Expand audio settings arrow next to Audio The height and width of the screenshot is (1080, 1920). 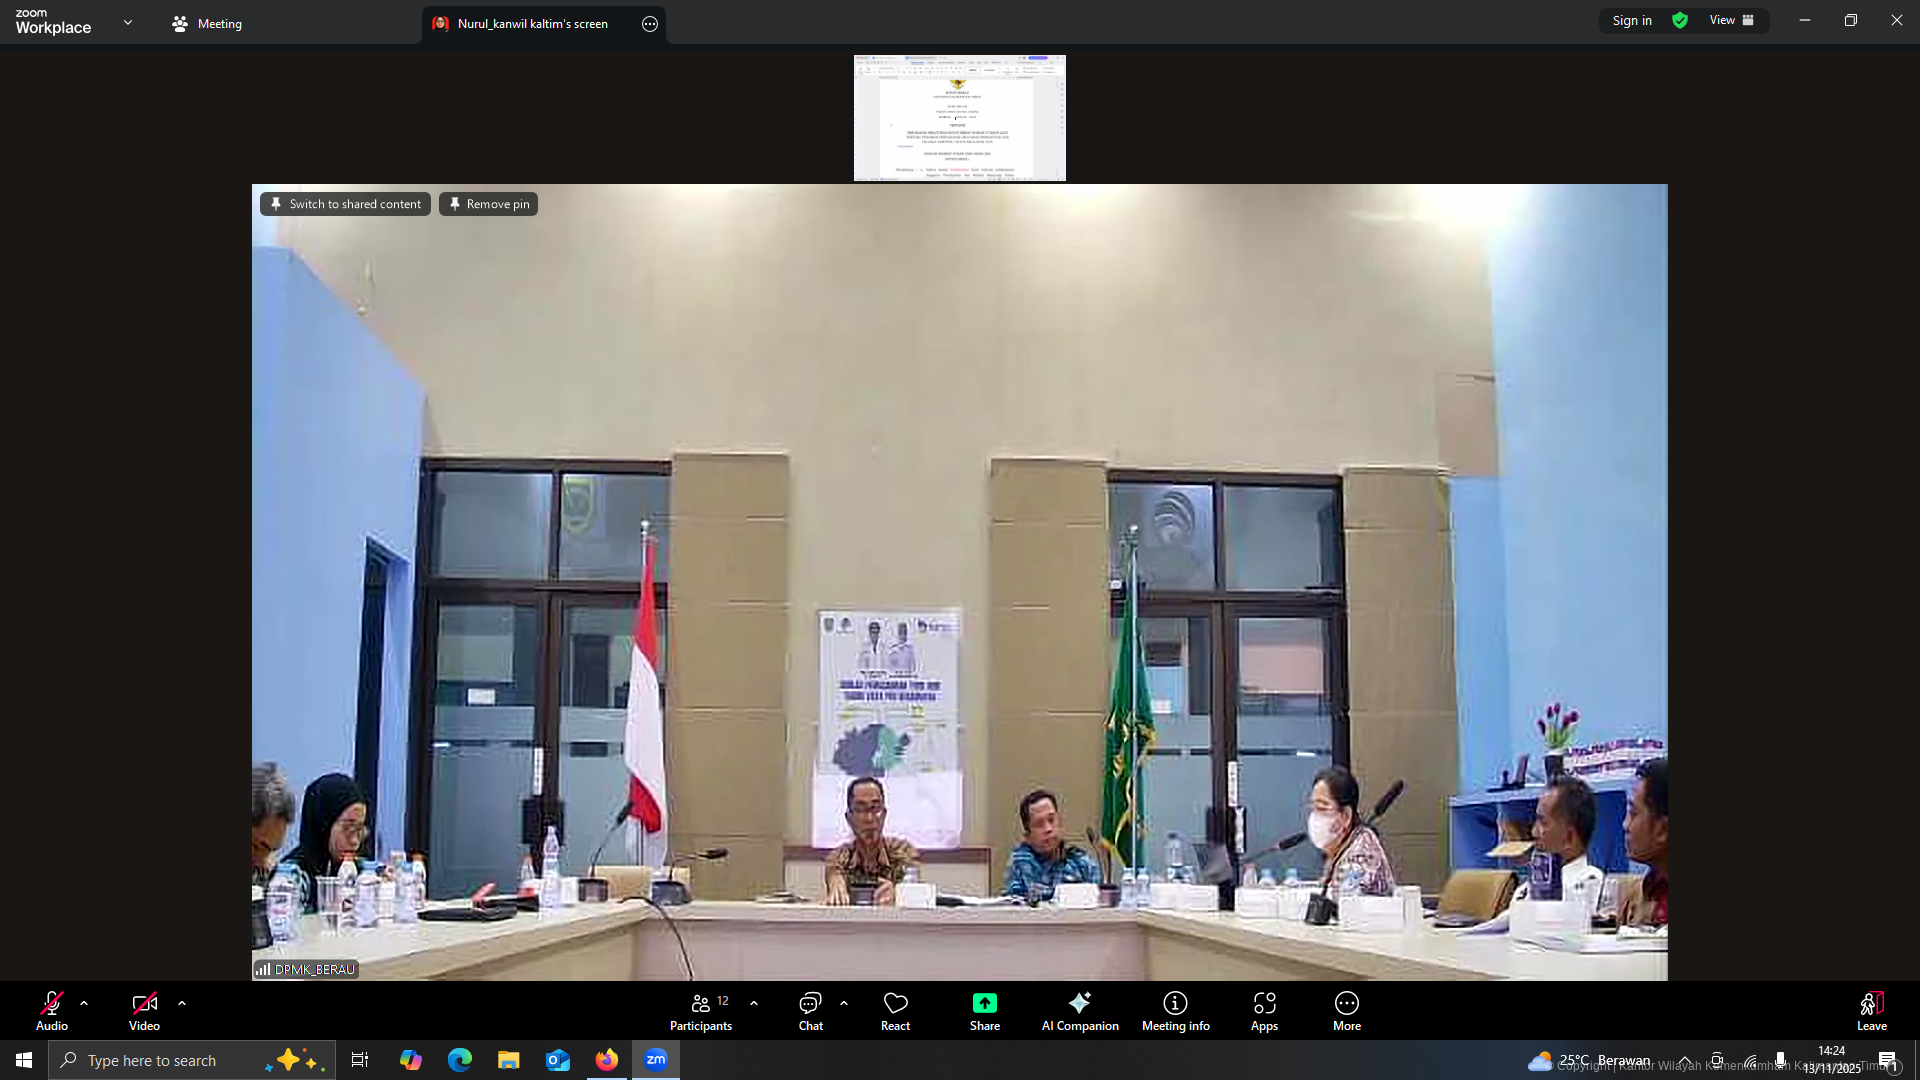click(x=84, y=1003)
